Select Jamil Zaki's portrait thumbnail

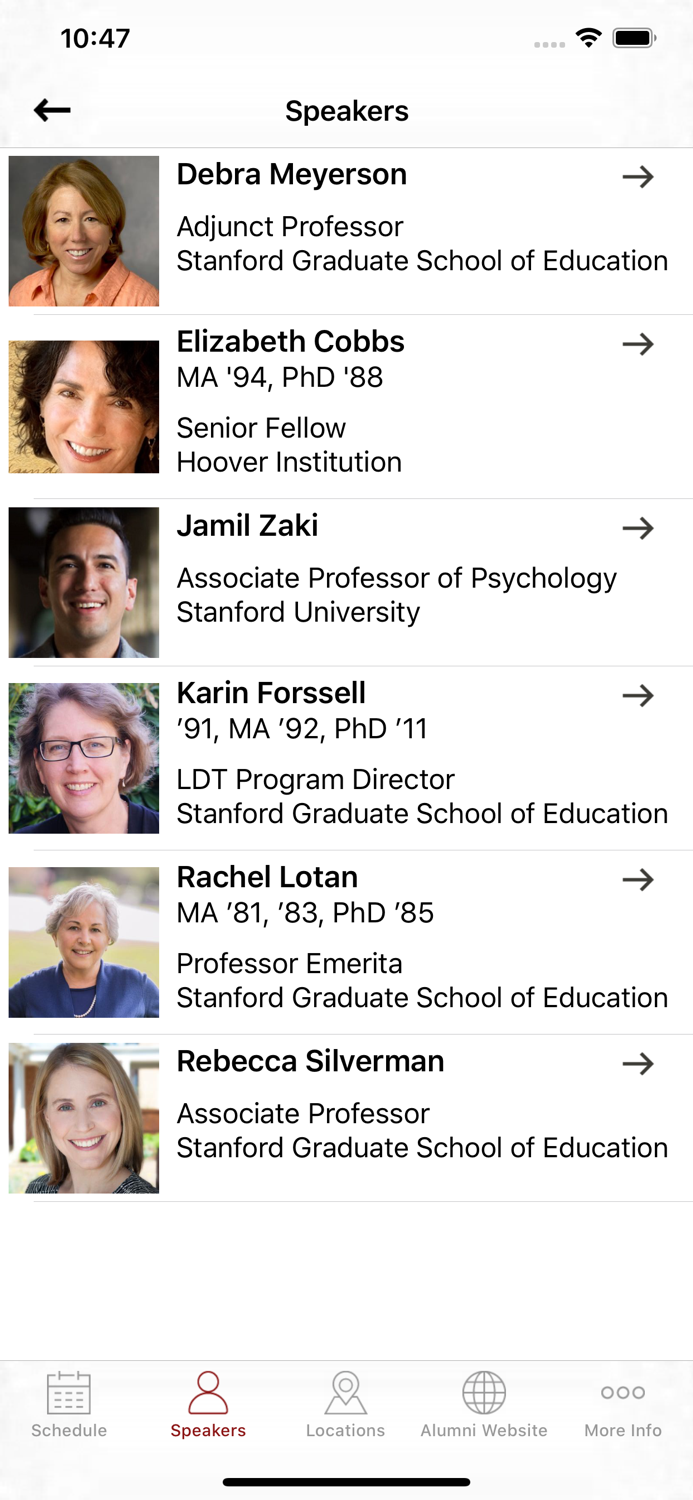click(x=84, y=582)
